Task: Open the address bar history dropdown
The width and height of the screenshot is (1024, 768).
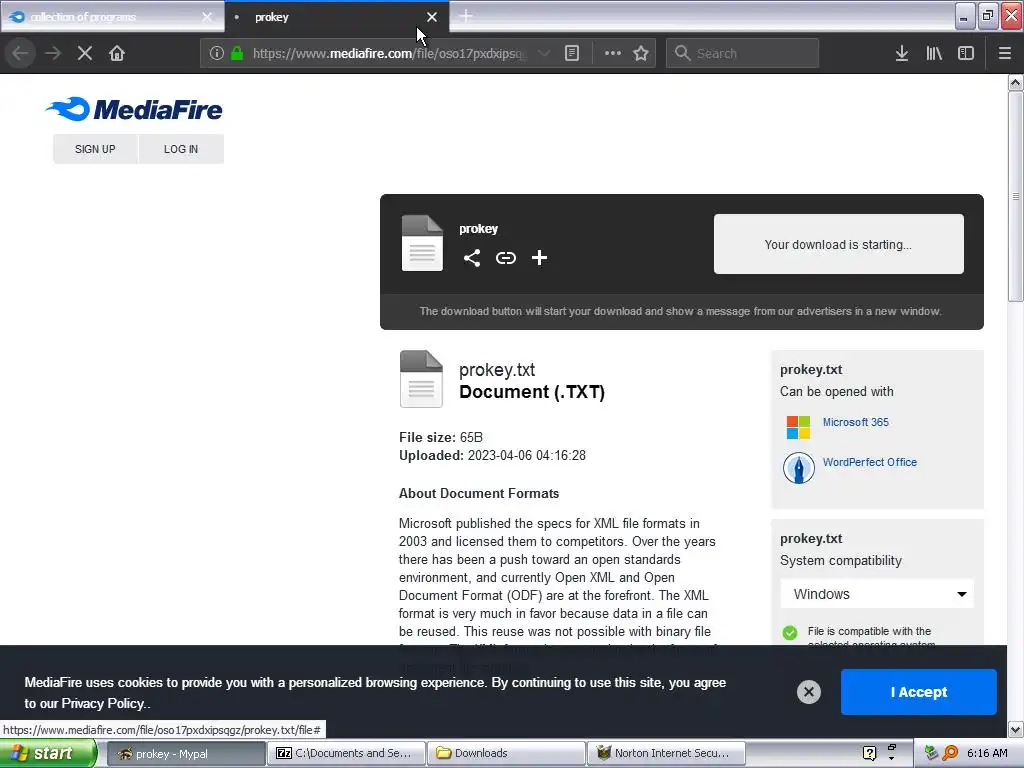Action: (543, 54)
